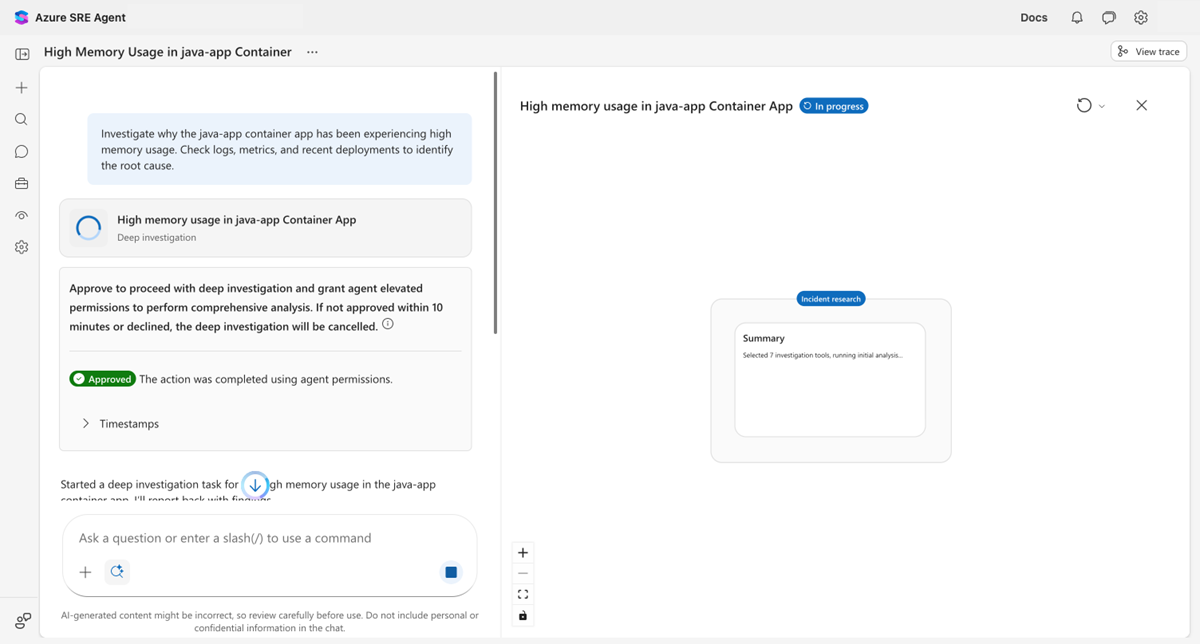Viewport: 1200px width, 644px height.
Task: Start a new chat with the plus icon
Action: coord(22,88)
